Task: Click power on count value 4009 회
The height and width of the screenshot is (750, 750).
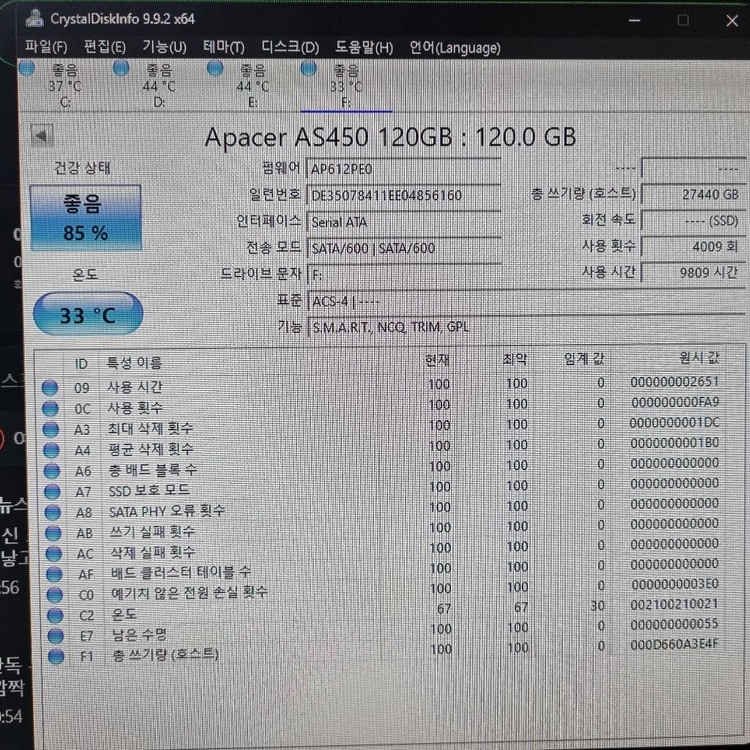Action: [x=694, y=247]
